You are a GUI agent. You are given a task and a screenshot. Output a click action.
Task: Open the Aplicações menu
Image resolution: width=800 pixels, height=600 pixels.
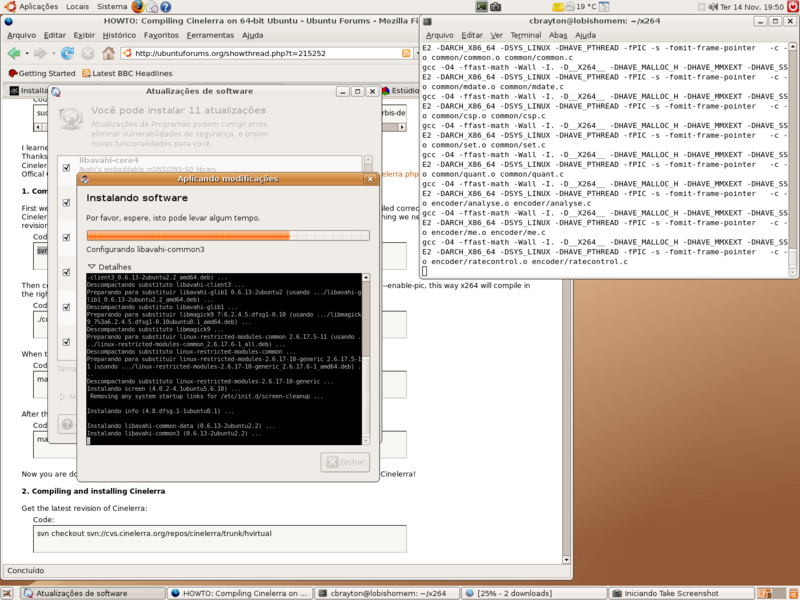(x=38, y=7)
